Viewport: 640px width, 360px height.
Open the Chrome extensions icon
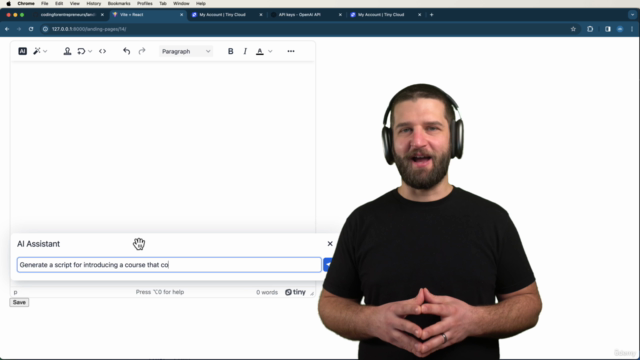[x=590, y=29]
